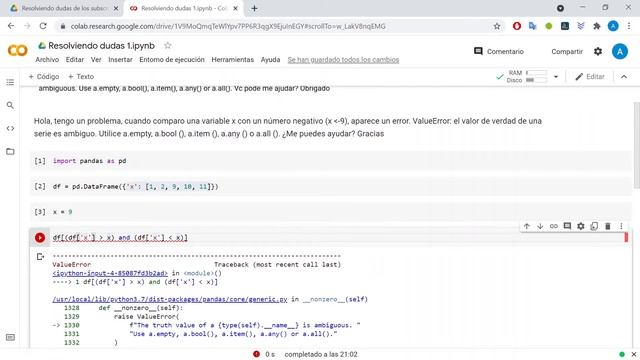640x360 pixels.
Task: Add a new text cell with + Texto
Action: coord(81,77)
